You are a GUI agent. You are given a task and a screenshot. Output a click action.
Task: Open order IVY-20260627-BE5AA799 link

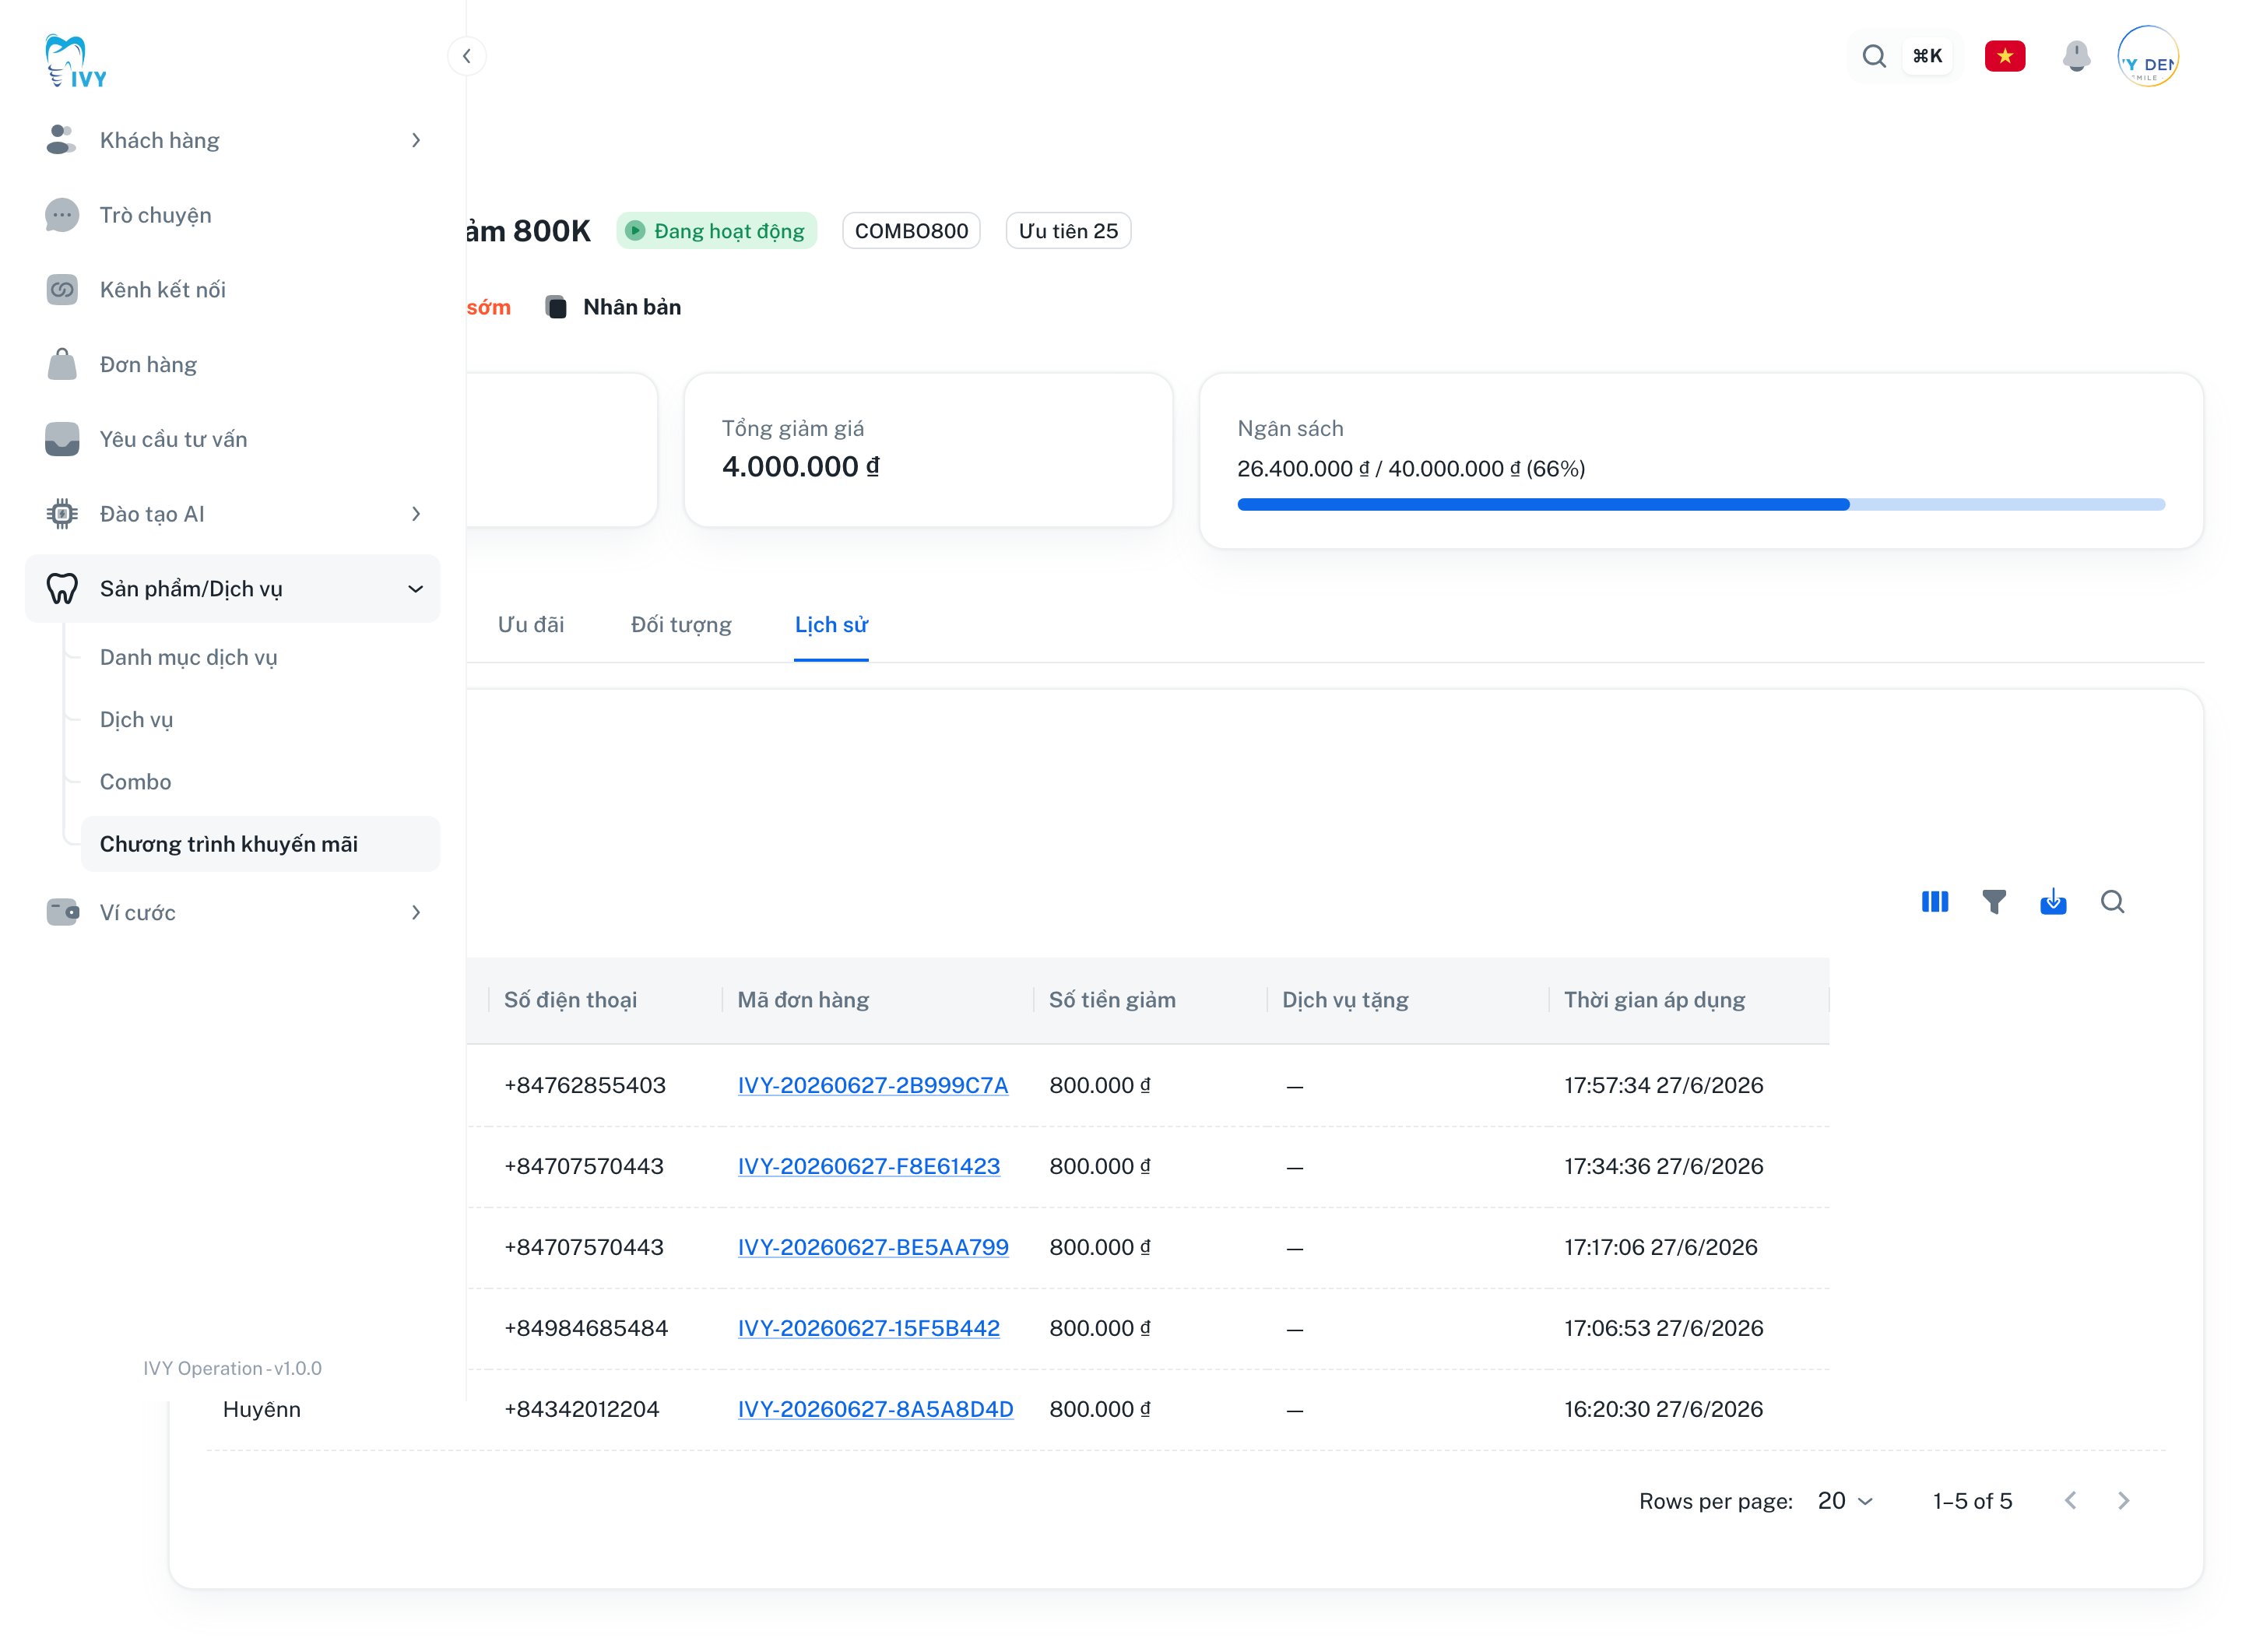pyautogui.click(x=872, y=1247)
